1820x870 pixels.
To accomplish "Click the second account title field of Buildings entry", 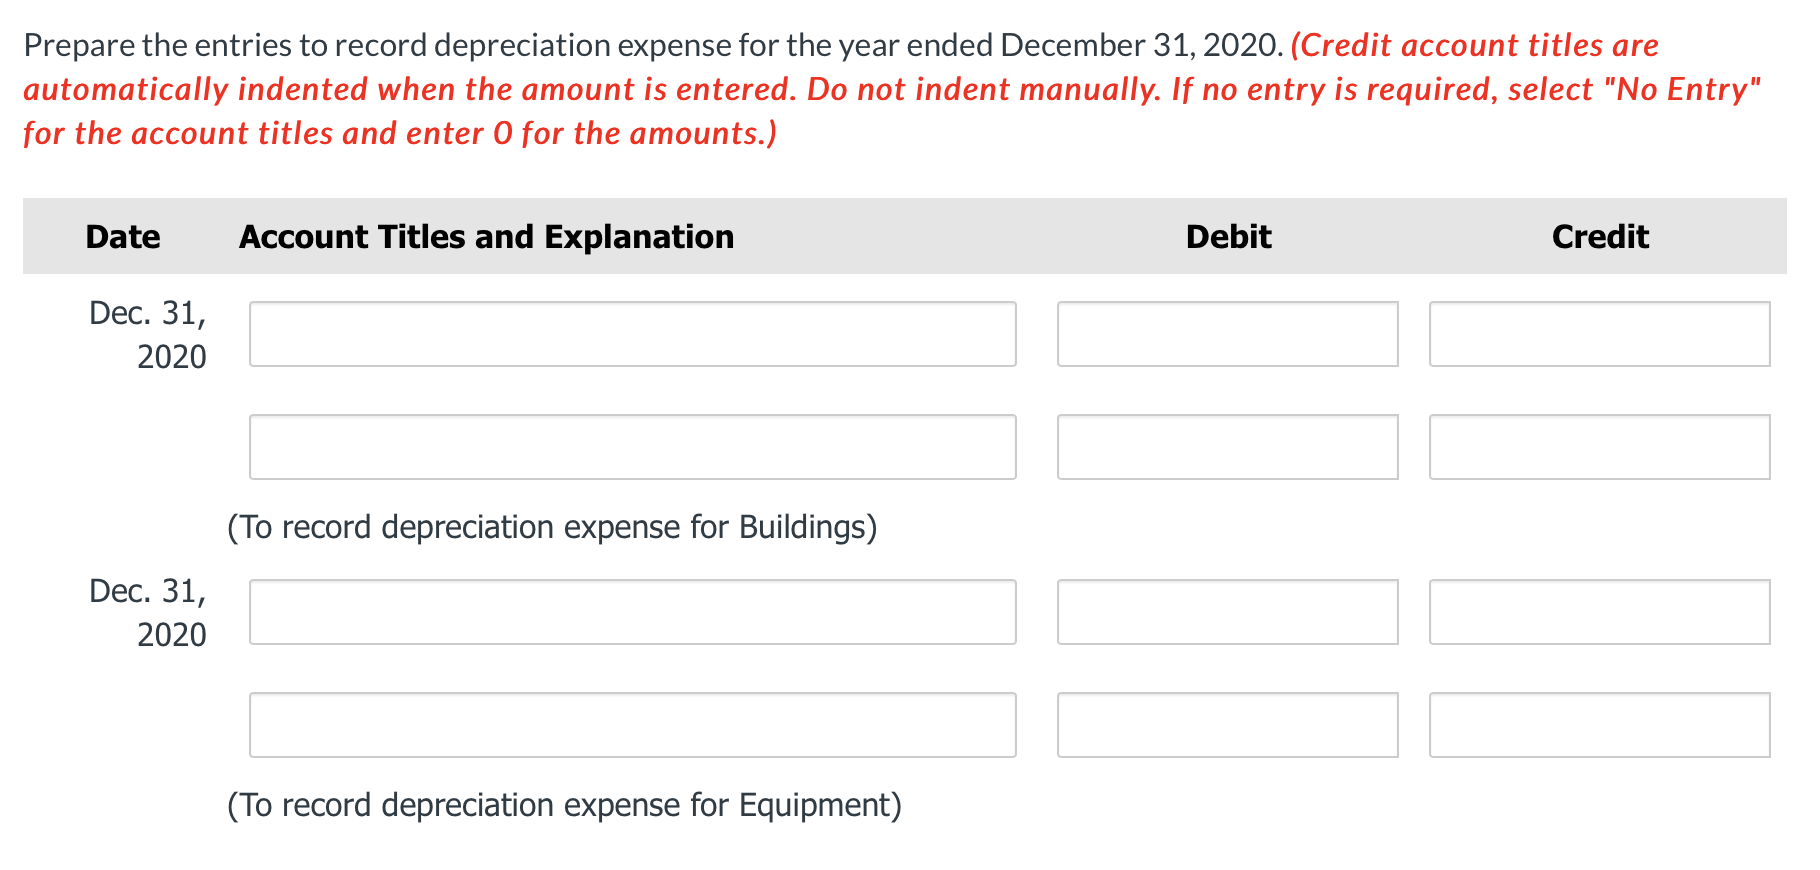I will pyautogui.click(x=632, y=447).
